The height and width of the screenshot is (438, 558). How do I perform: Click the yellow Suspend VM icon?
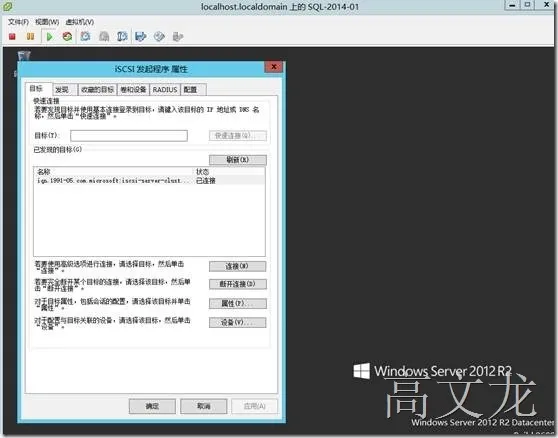31,36
